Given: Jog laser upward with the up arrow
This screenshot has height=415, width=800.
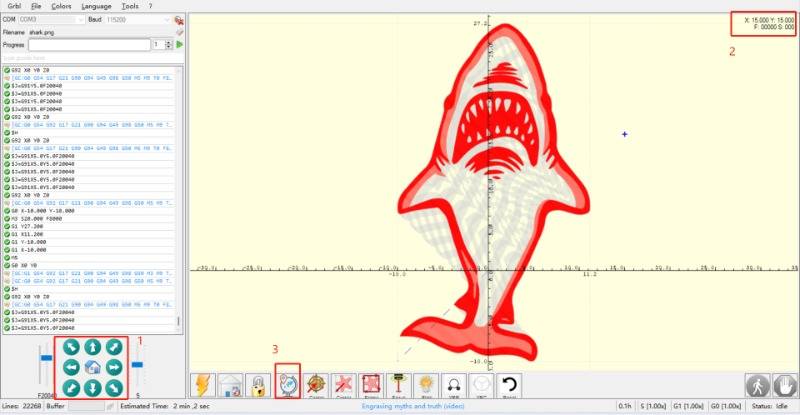Looking at the screenshot, I should [x=92, y=347].
